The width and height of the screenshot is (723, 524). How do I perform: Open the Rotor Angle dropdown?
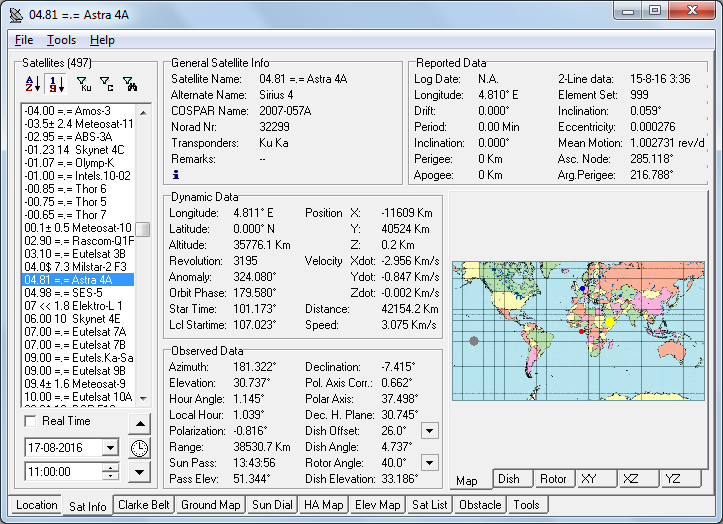tap(429, 463)
